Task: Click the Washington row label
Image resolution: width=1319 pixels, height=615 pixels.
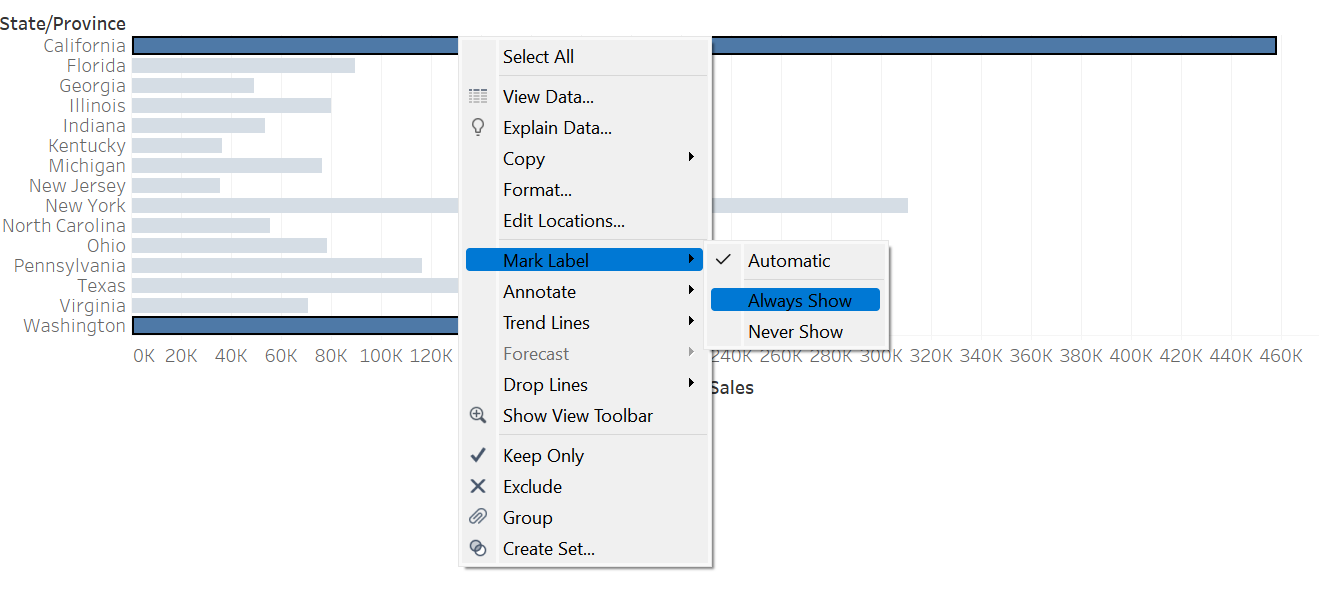Action: point(75,326)
